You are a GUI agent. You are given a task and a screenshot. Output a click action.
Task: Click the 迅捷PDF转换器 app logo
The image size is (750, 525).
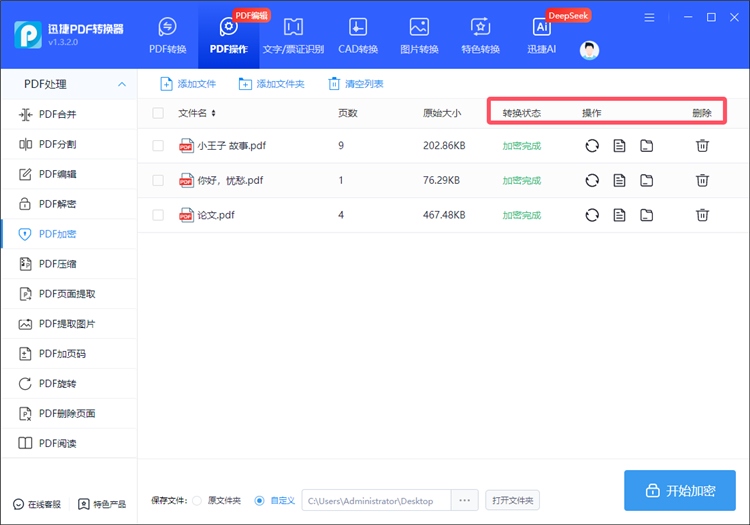(x=28, y=34)
